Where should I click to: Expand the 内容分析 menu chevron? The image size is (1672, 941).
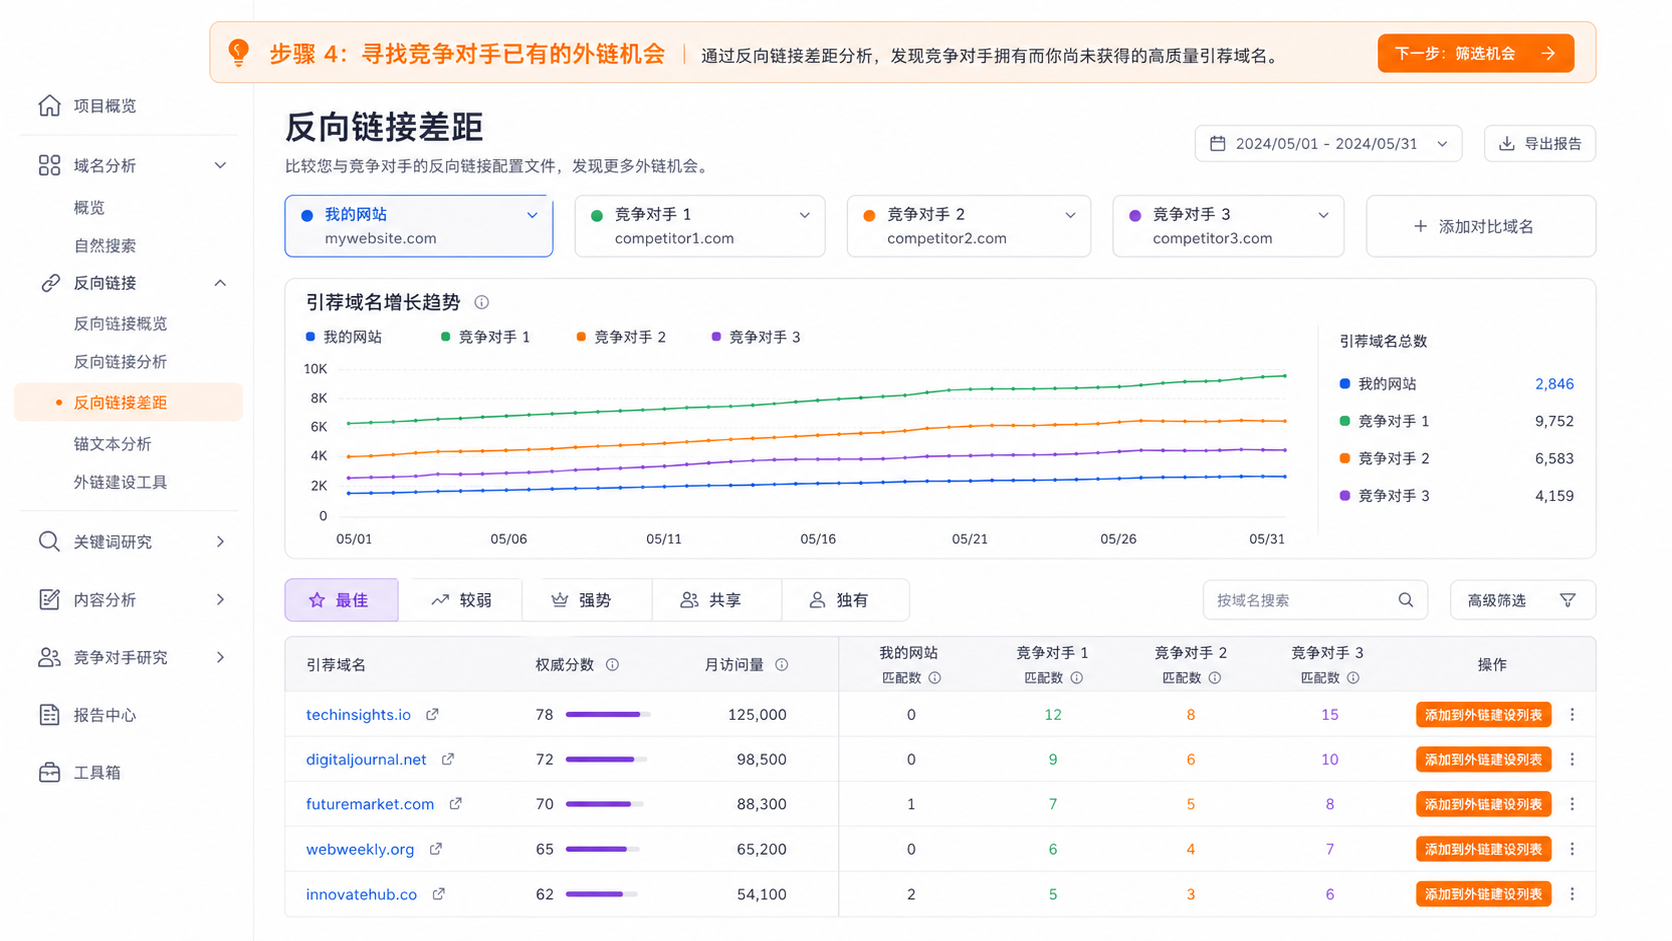pos(221,600)
